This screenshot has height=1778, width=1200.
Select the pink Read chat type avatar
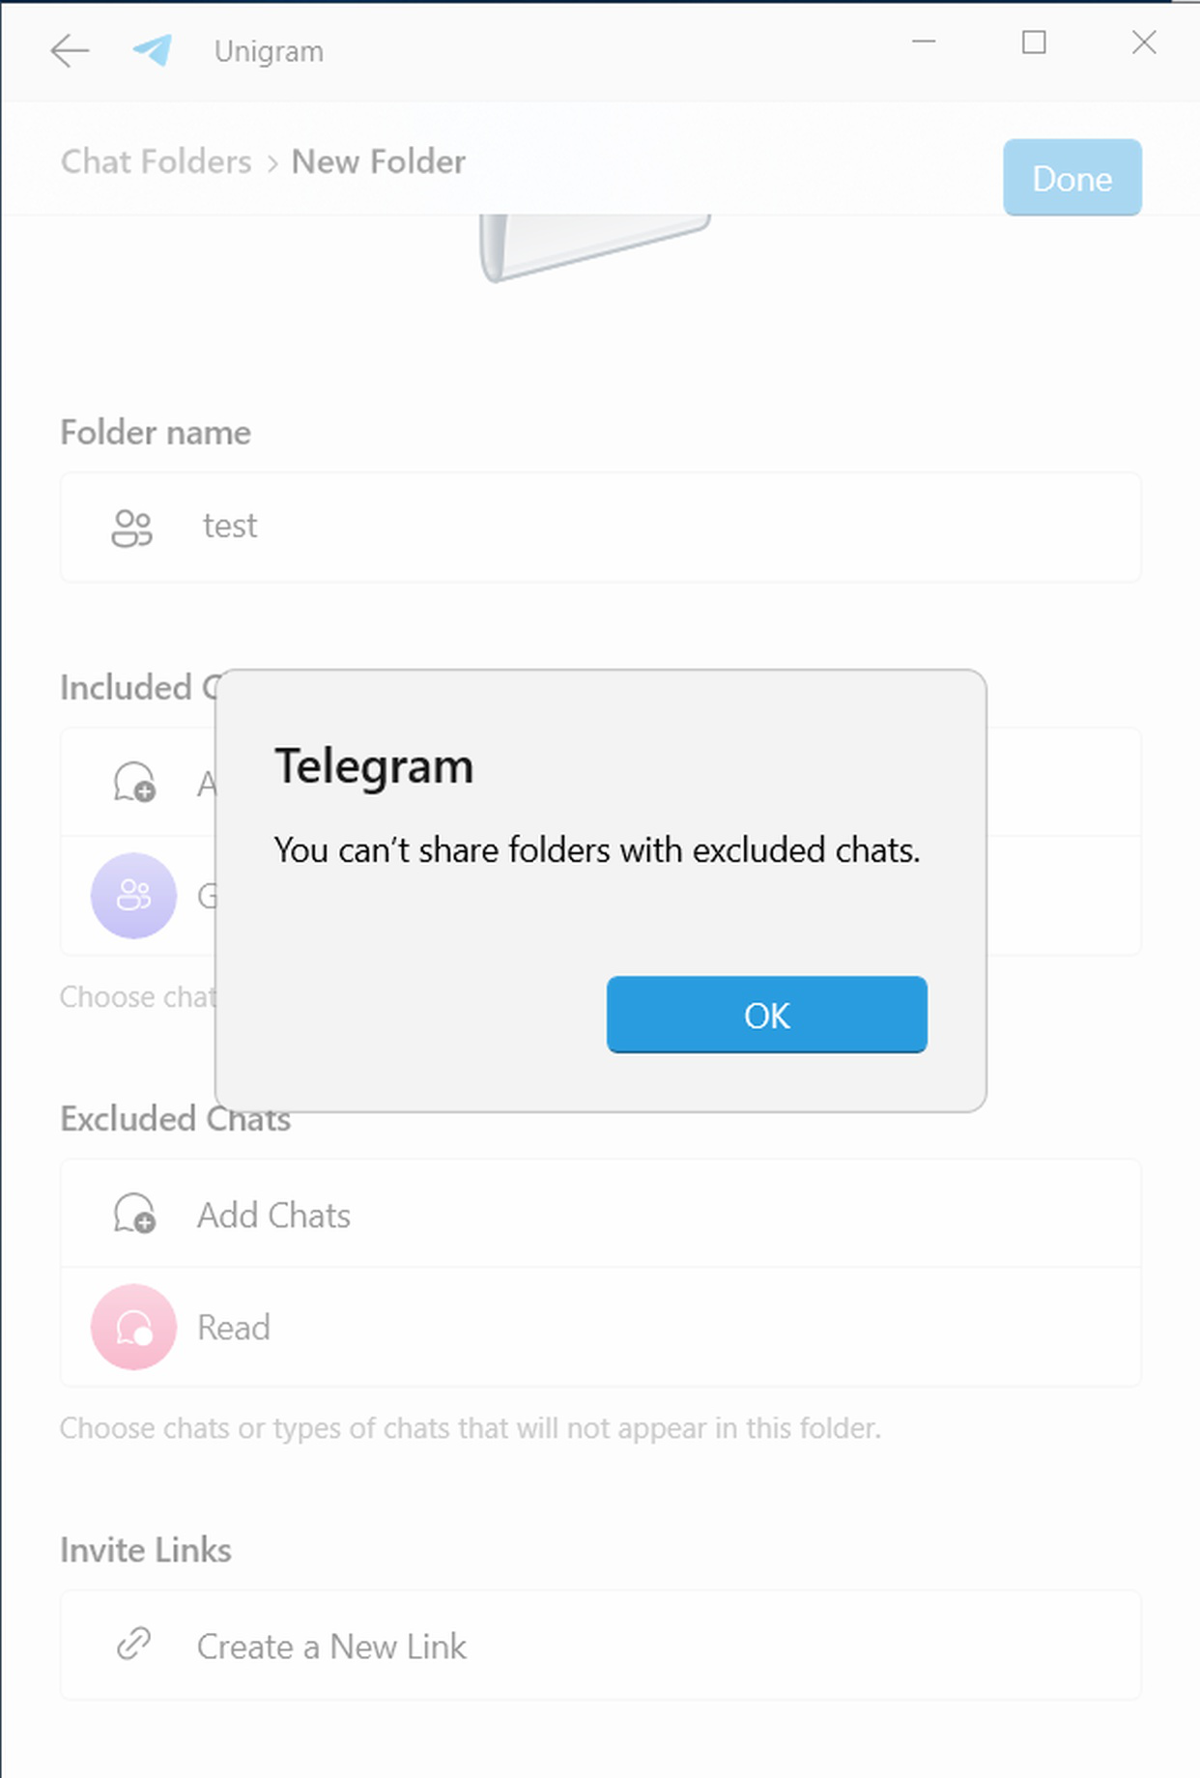click(134, 1327)
